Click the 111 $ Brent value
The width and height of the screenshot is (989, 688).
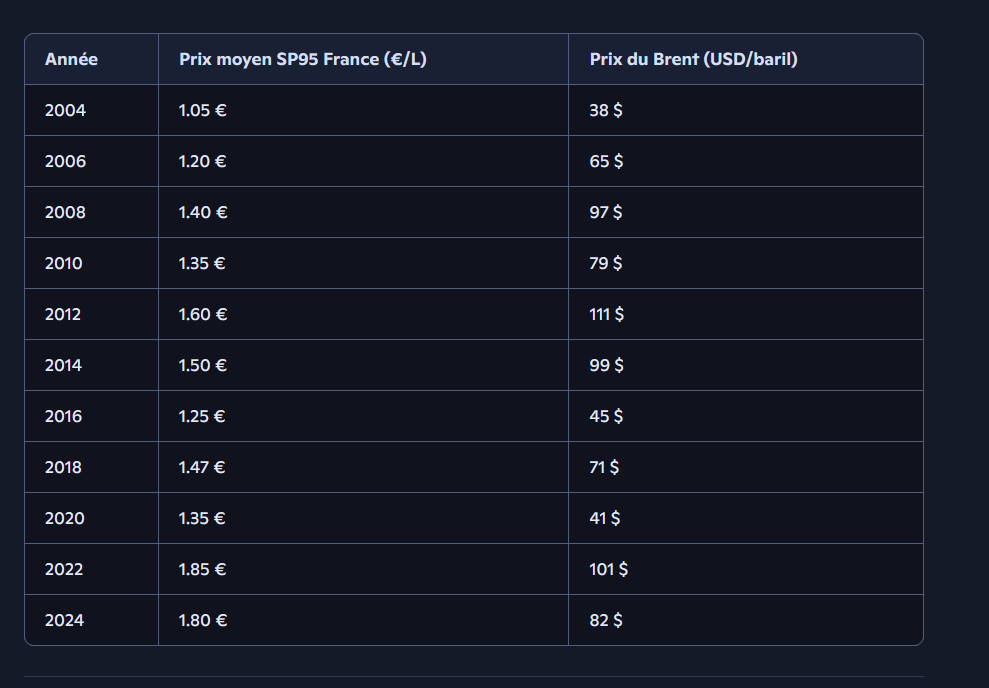pos(606,315)
